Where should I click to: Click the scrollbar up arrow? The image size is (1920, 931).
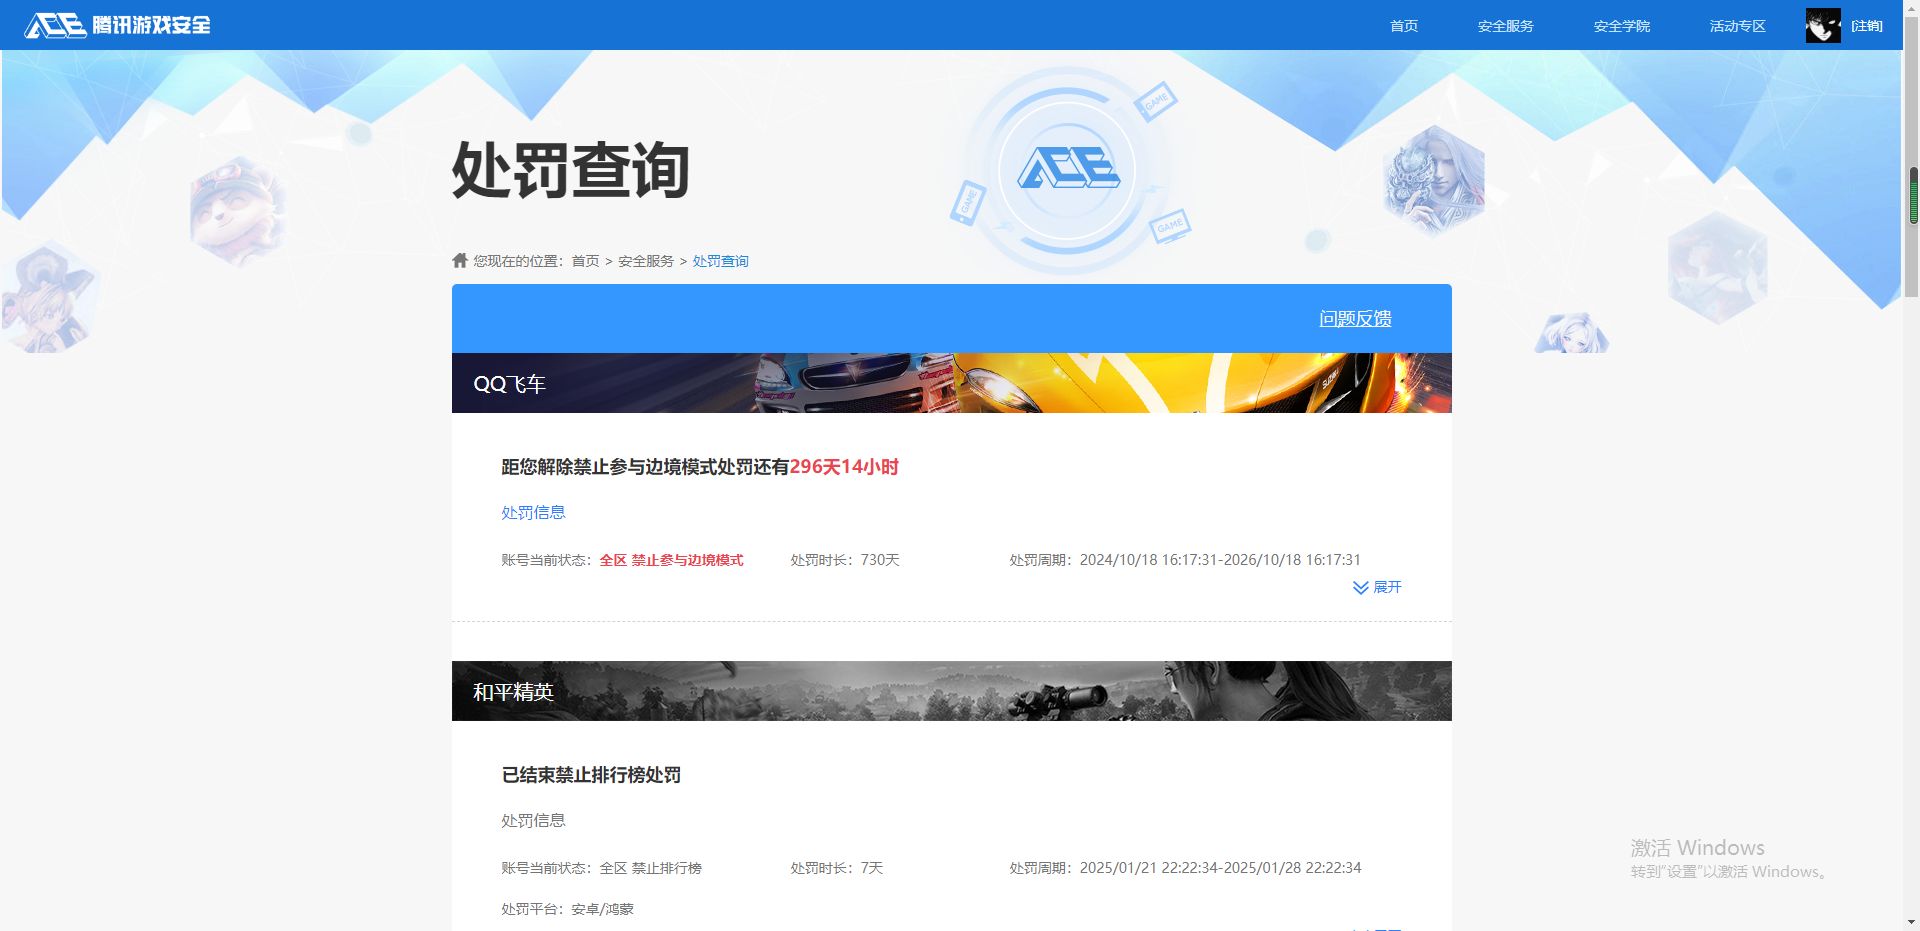coord(1911,8)
